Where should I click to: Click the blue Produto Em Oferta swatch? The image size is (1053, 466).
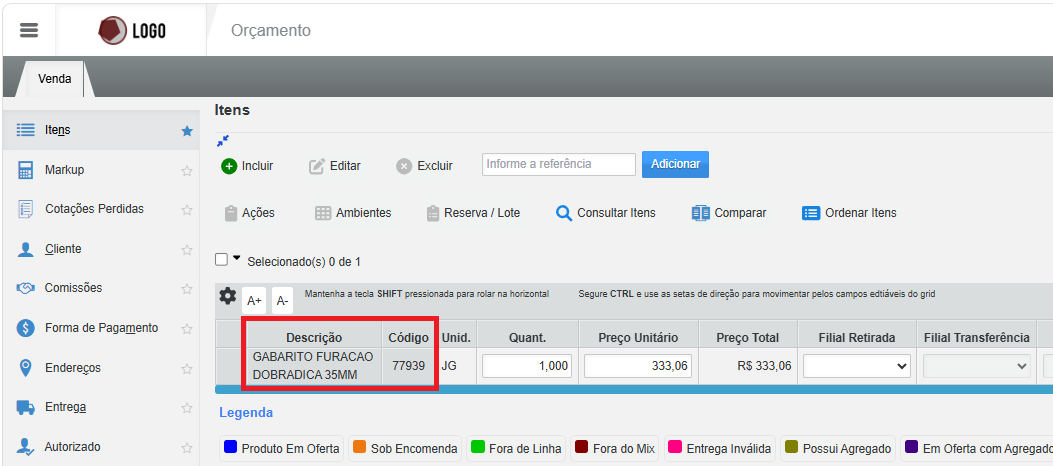coord(230,448)
